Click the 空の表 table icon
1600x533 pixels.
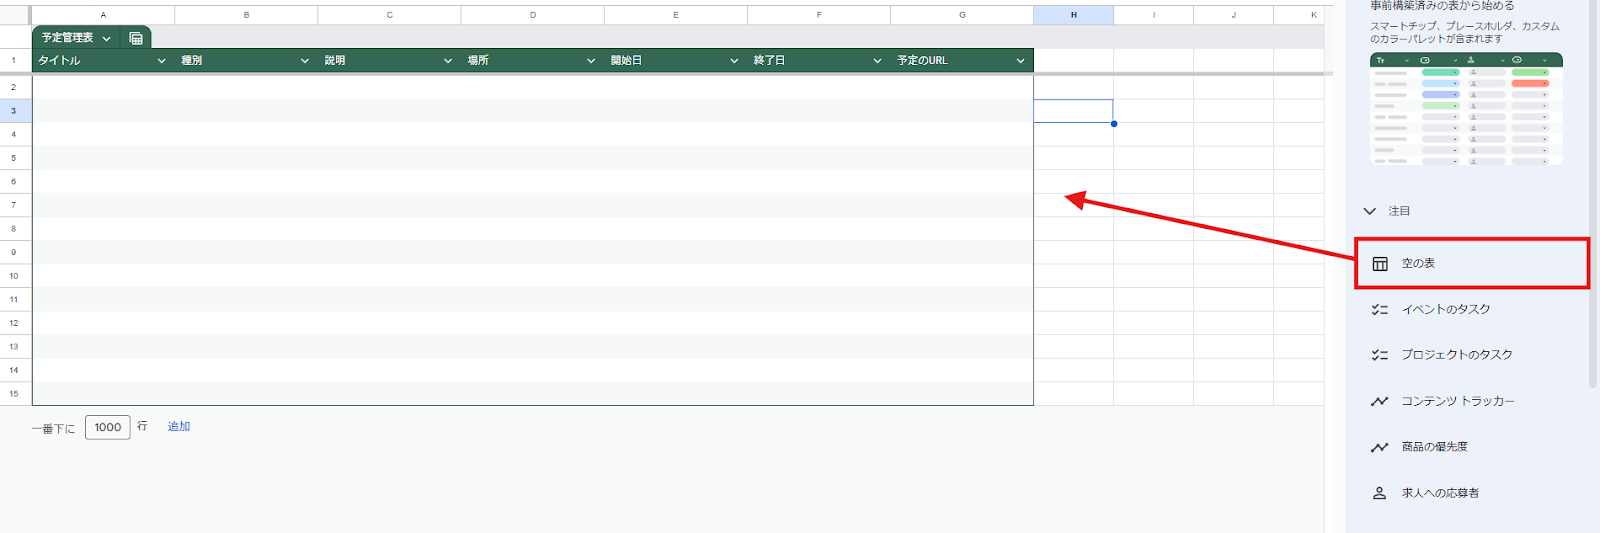(x=1380, y=264)
